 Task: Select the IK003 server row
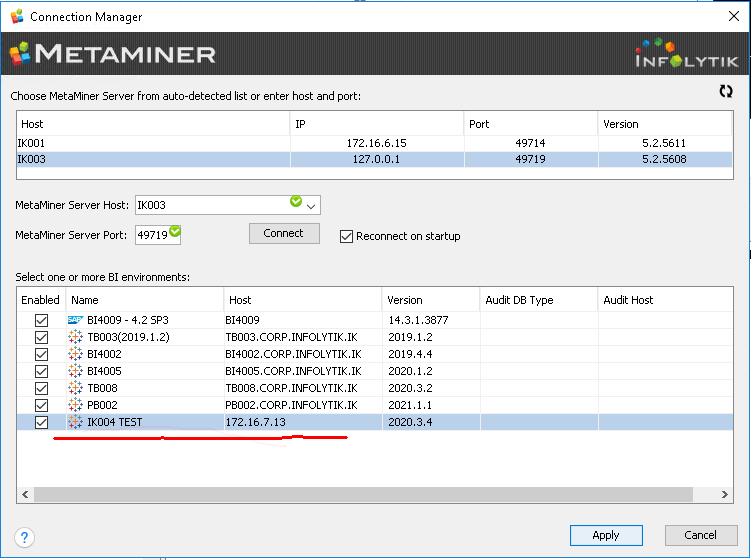(375, 159)
